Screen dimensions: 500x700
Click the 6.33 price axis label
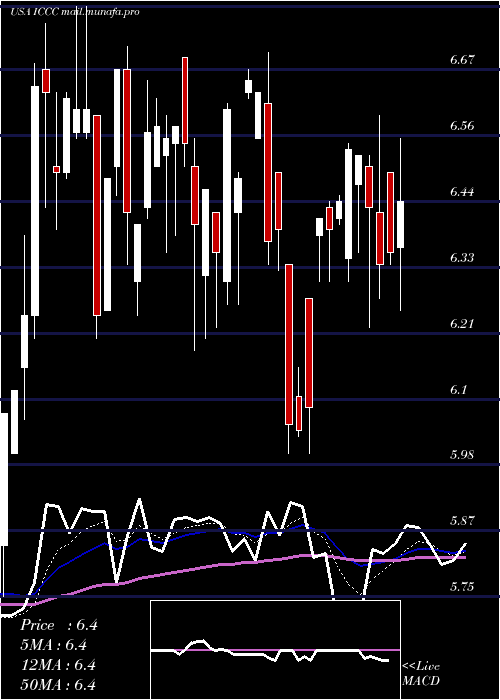tap(462, 258)
